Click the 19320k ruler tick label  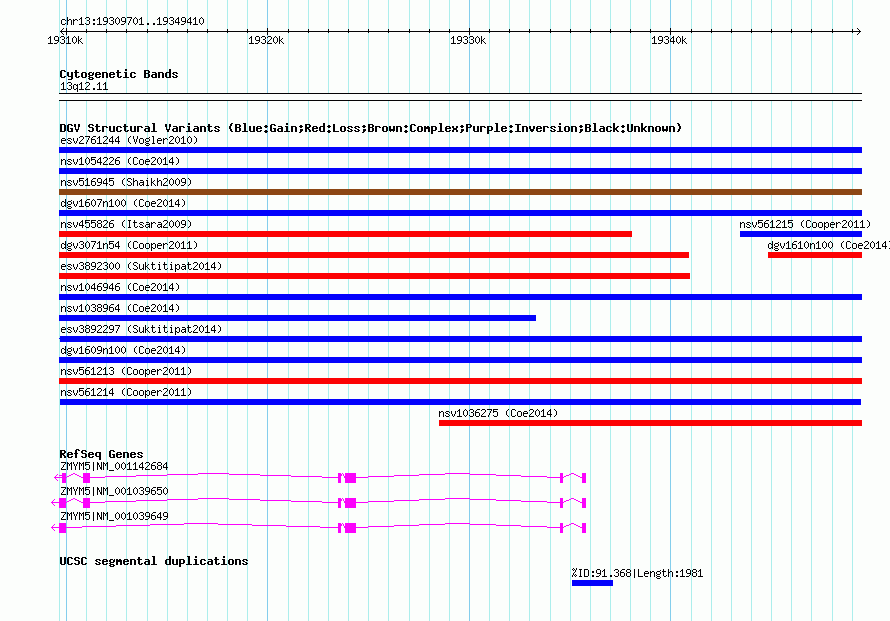pyautogui.click(x=266, y=40)
